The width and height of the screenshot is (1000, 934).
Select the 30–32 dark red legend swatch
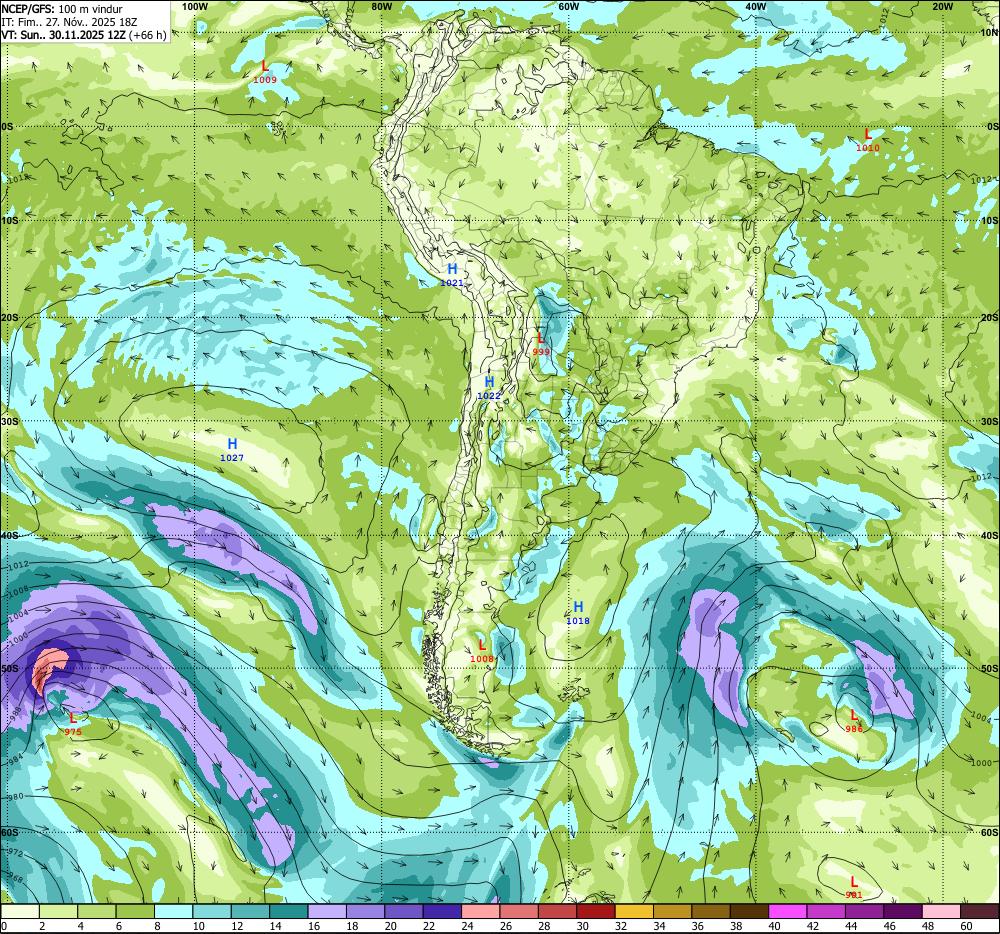click(x=596, y=912)
